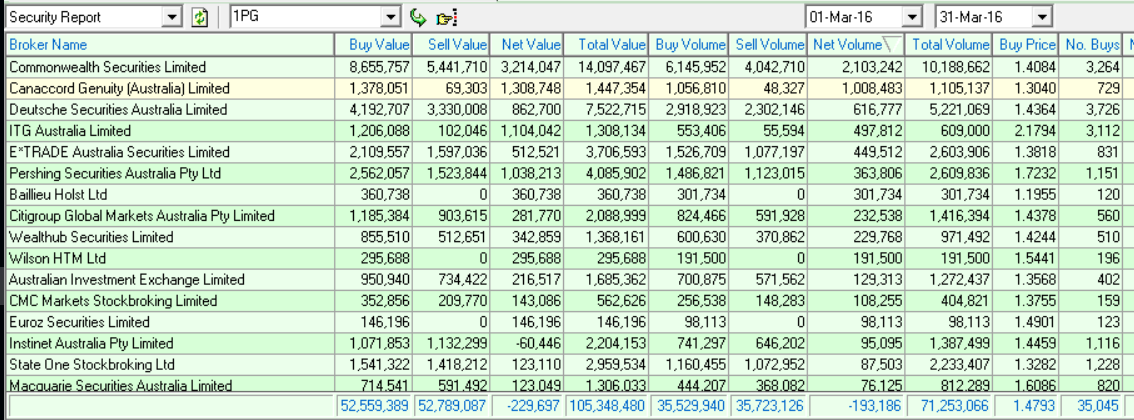
Task: Click into the 1PG security input field
Action: [306, 17]
